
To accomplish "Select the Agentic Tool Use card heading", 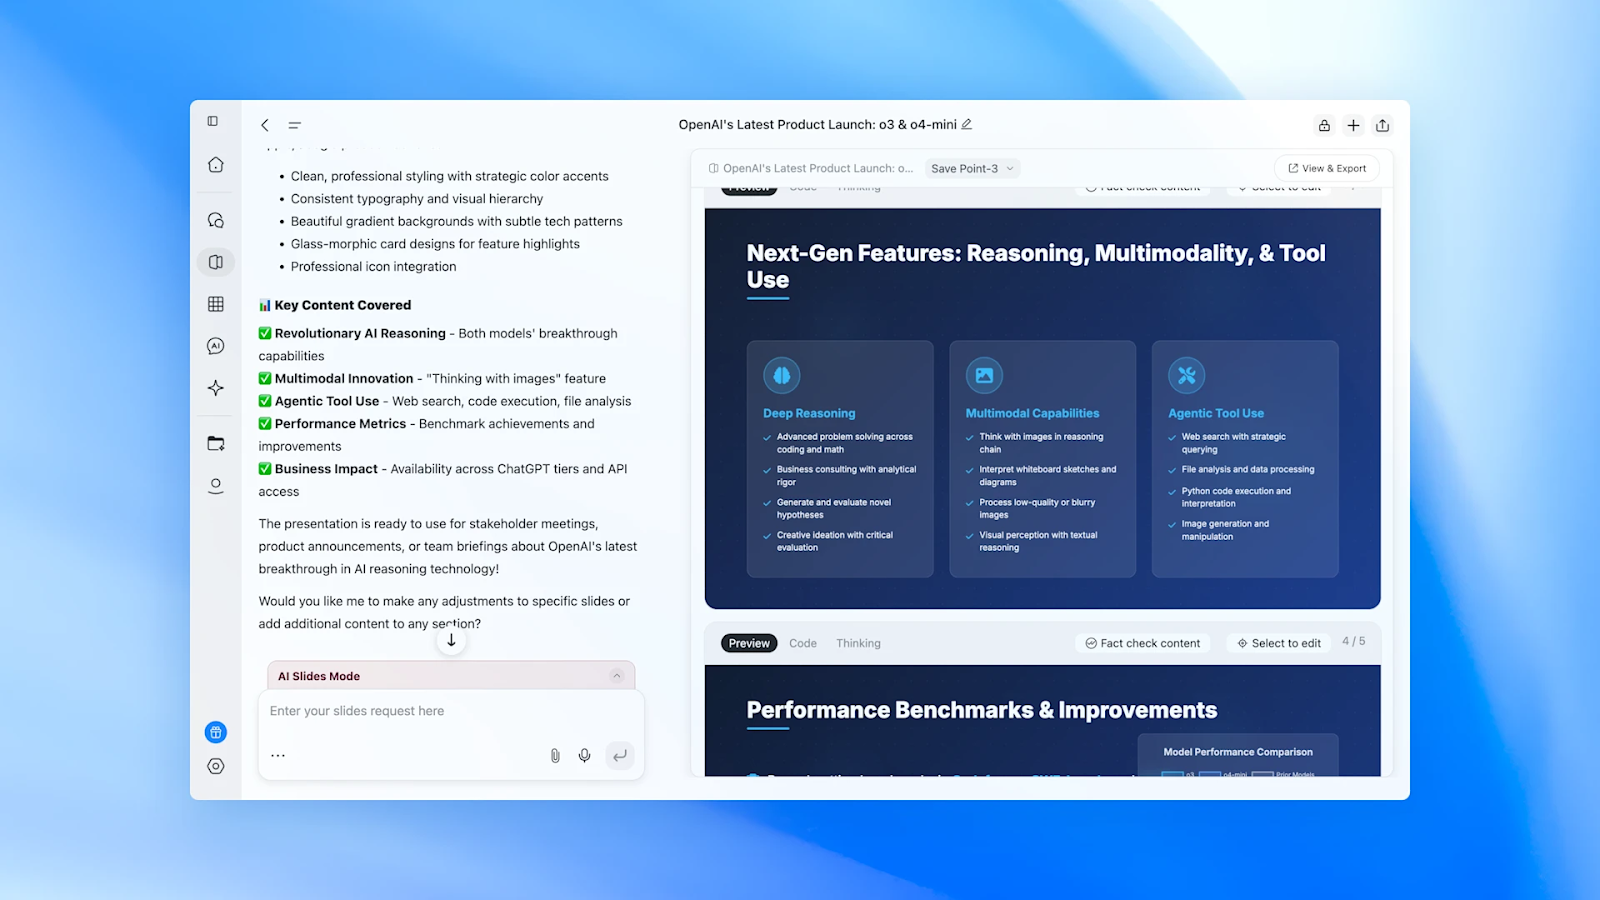I will coord(1216,413).
